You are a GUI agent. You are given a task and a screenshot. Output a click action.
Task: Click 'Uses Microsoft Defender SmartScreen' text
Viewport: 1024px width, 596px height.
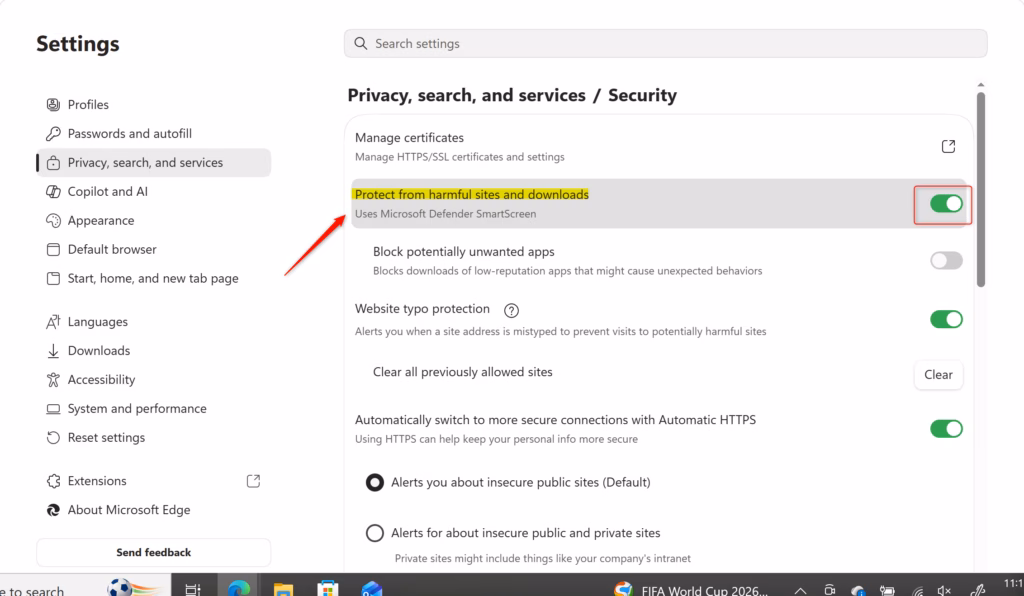tap(445, 214)
